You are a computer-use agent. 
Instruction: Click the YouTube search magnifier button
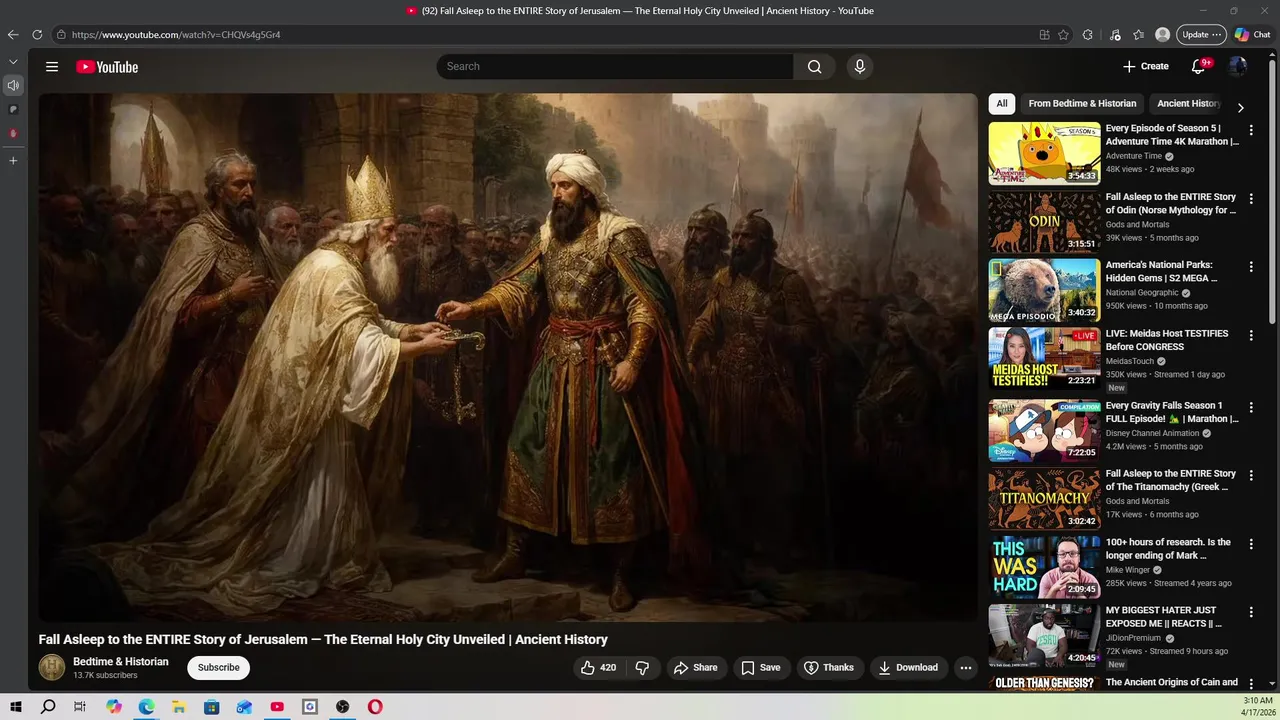tap(815, 67)
